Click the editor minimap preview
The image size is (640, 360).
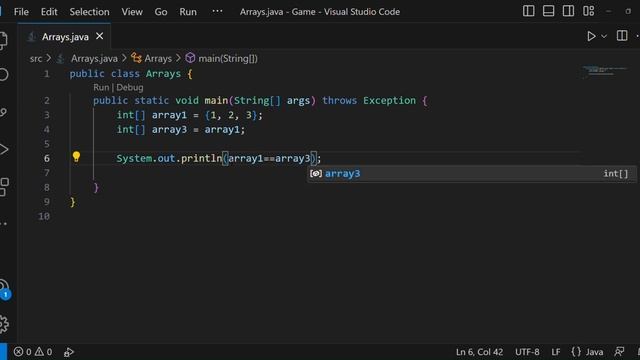(605, 72)
